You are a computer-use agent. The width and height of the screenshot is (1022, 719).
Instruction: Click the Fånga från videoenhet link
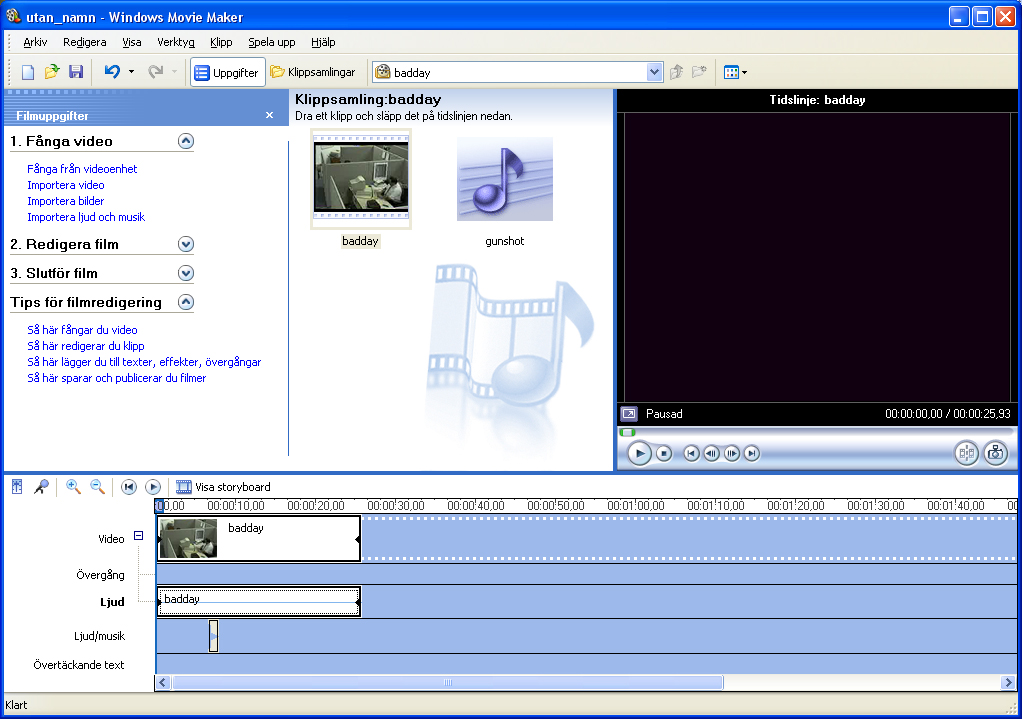[82, 169]
